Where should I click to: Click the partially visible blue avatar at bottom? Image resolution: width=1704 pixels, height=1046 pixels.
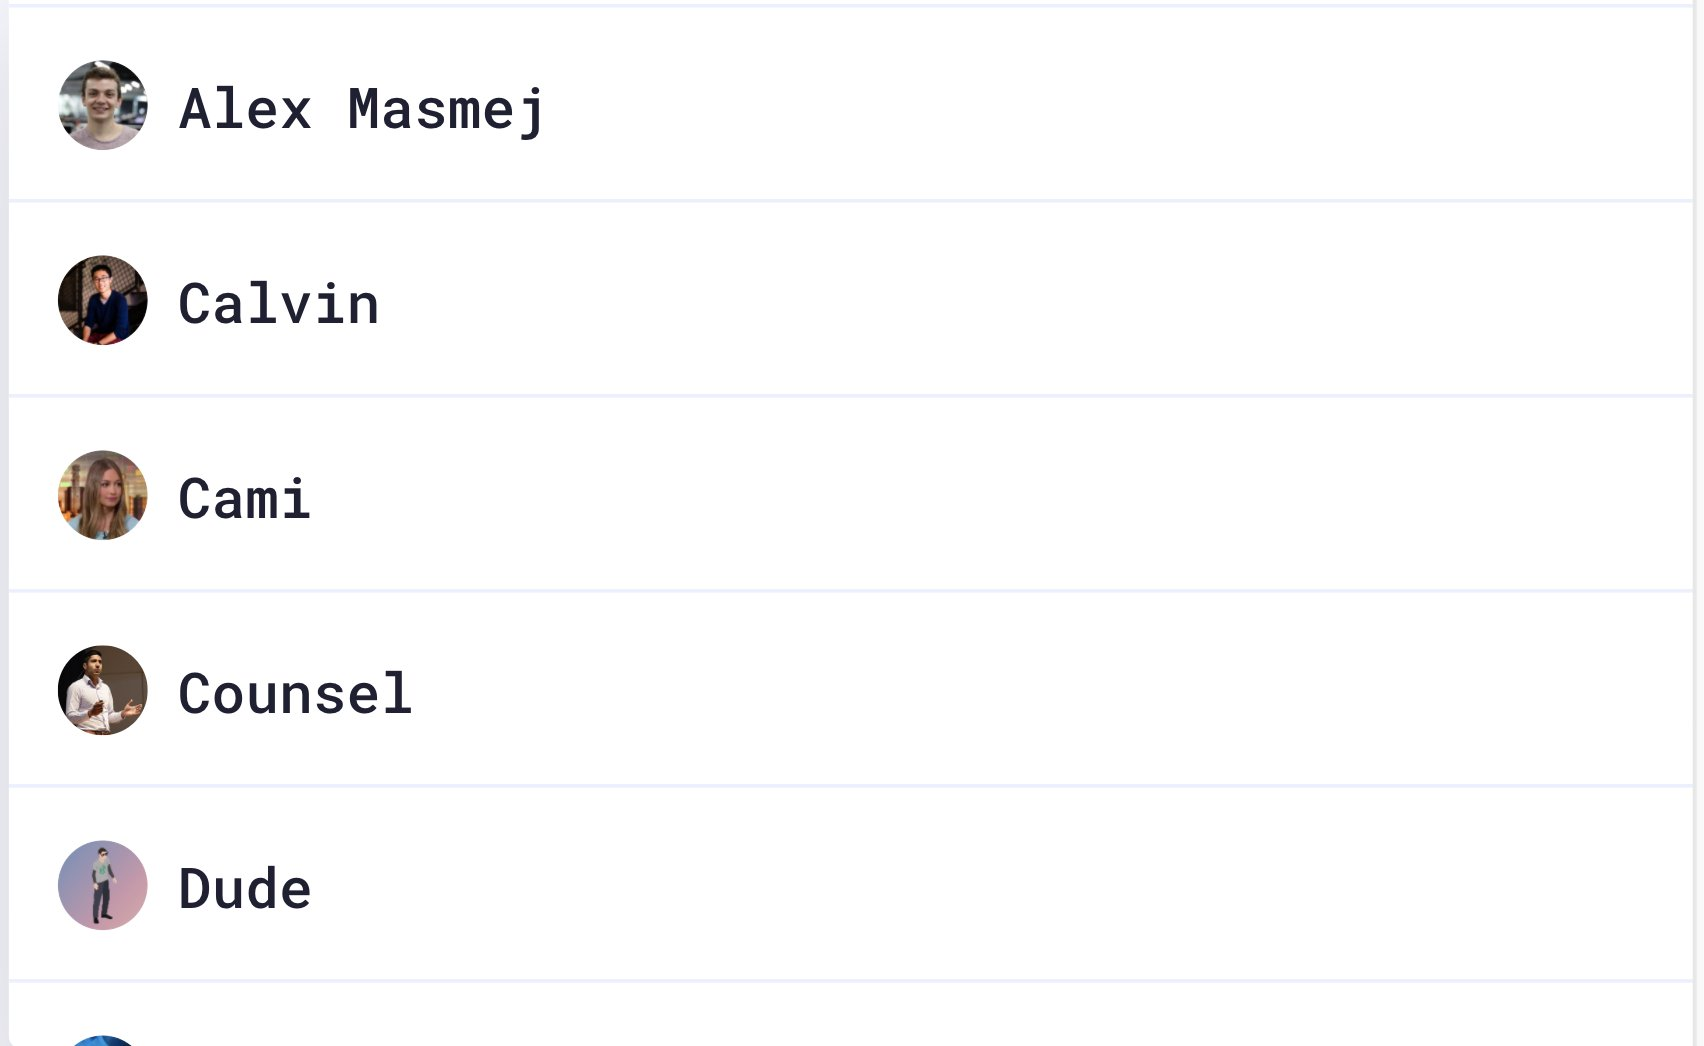103,1040
